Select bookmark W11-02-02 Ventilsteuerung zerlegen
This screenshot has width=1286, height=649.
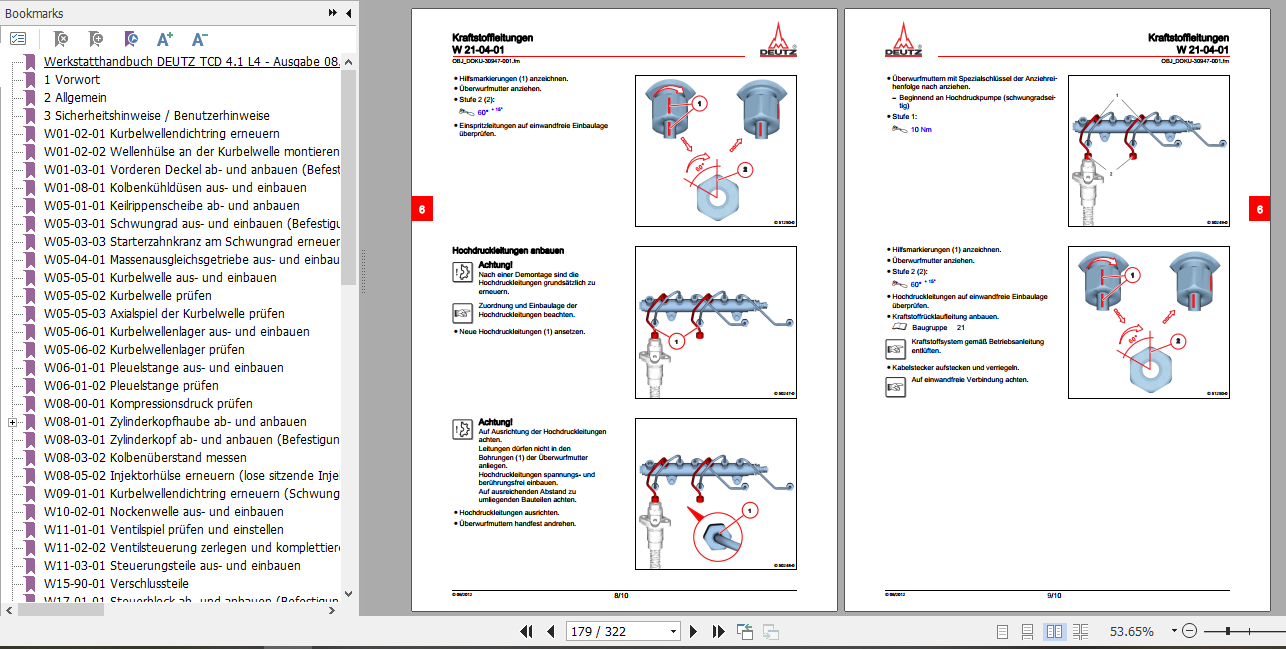pyautogui.click(x=192, y=547)
